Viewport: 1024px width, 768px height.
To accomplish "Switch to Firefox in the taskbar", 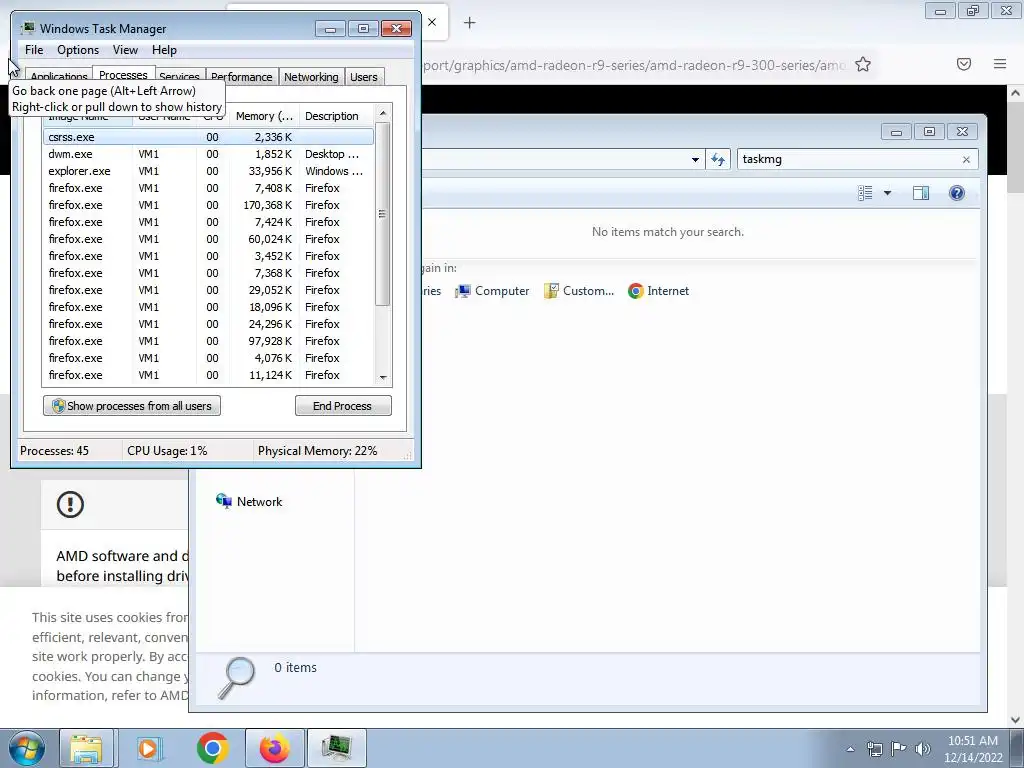I will [275, 748].
